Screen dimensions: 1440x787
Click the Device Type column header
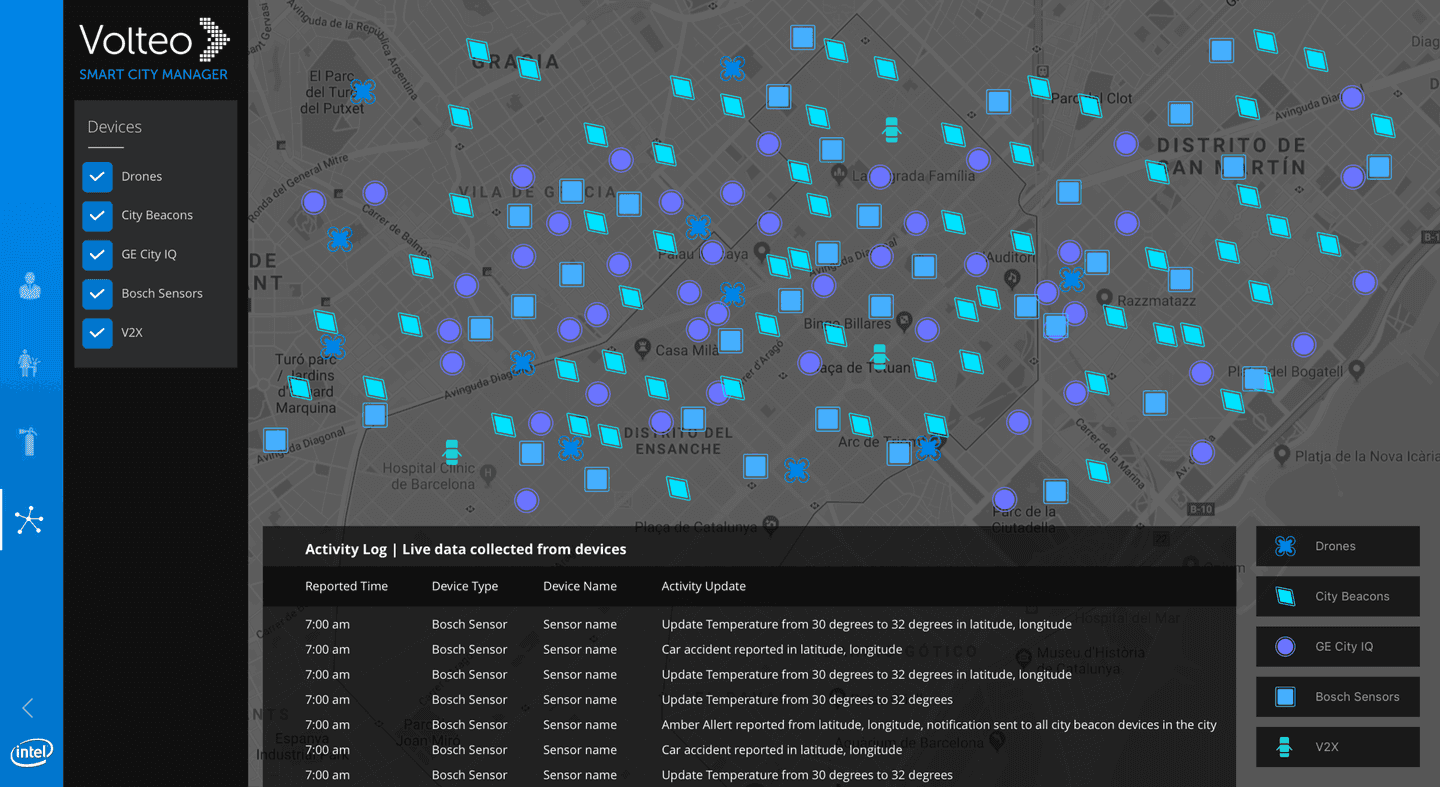click(x=465, y=586)
